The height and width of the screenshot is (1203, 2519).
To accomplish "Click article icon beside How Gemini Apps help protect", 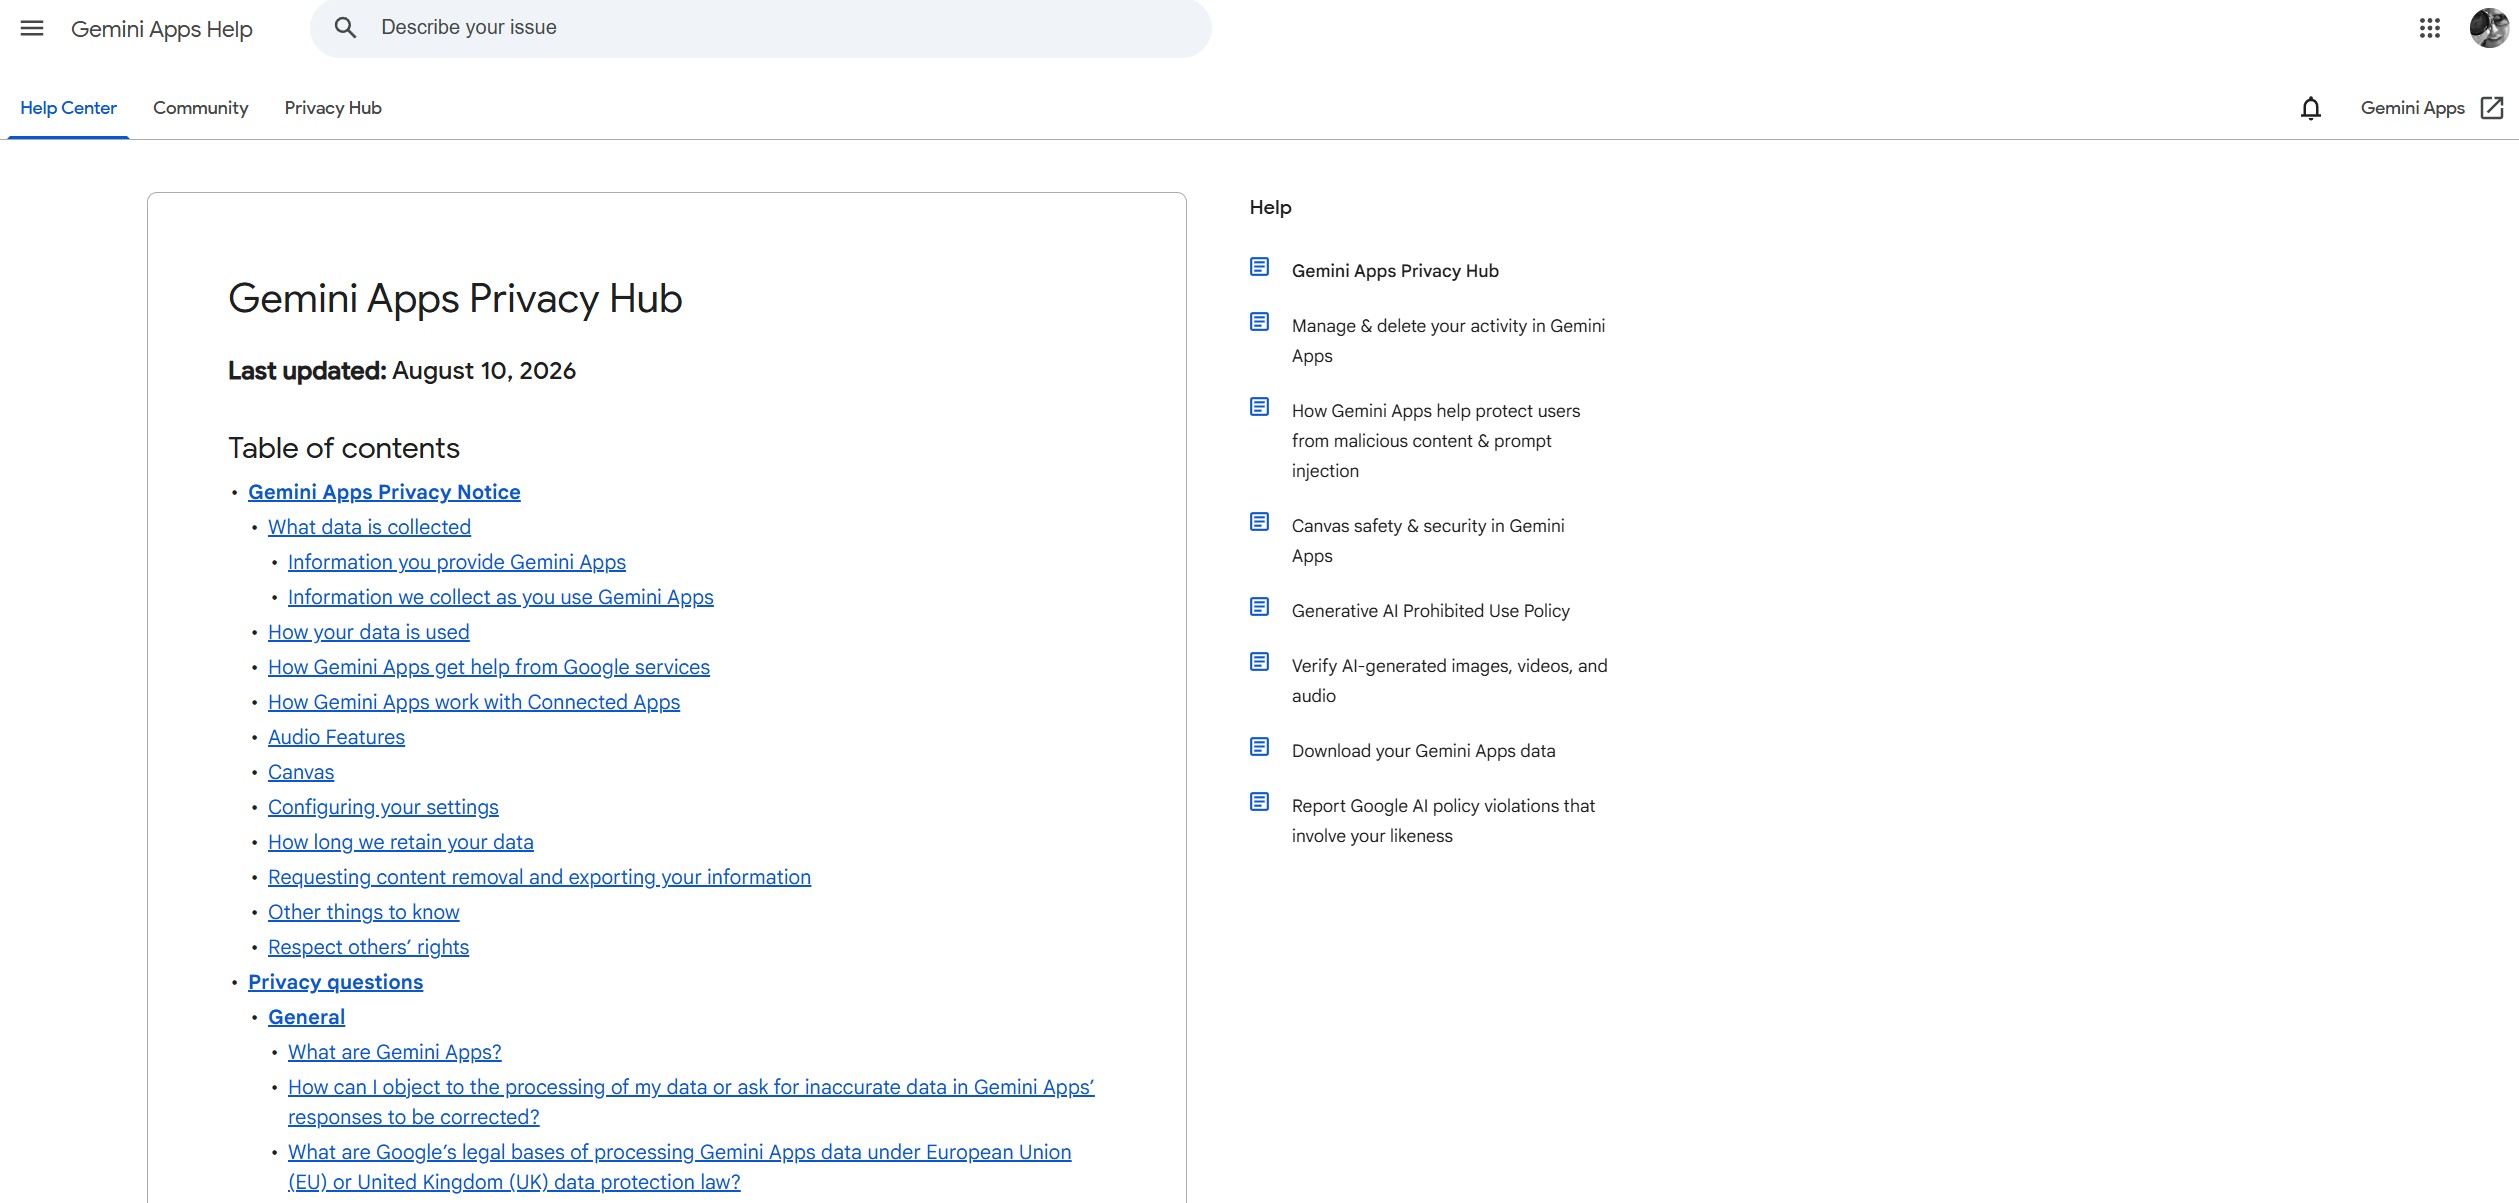I will pos(1259,407).
